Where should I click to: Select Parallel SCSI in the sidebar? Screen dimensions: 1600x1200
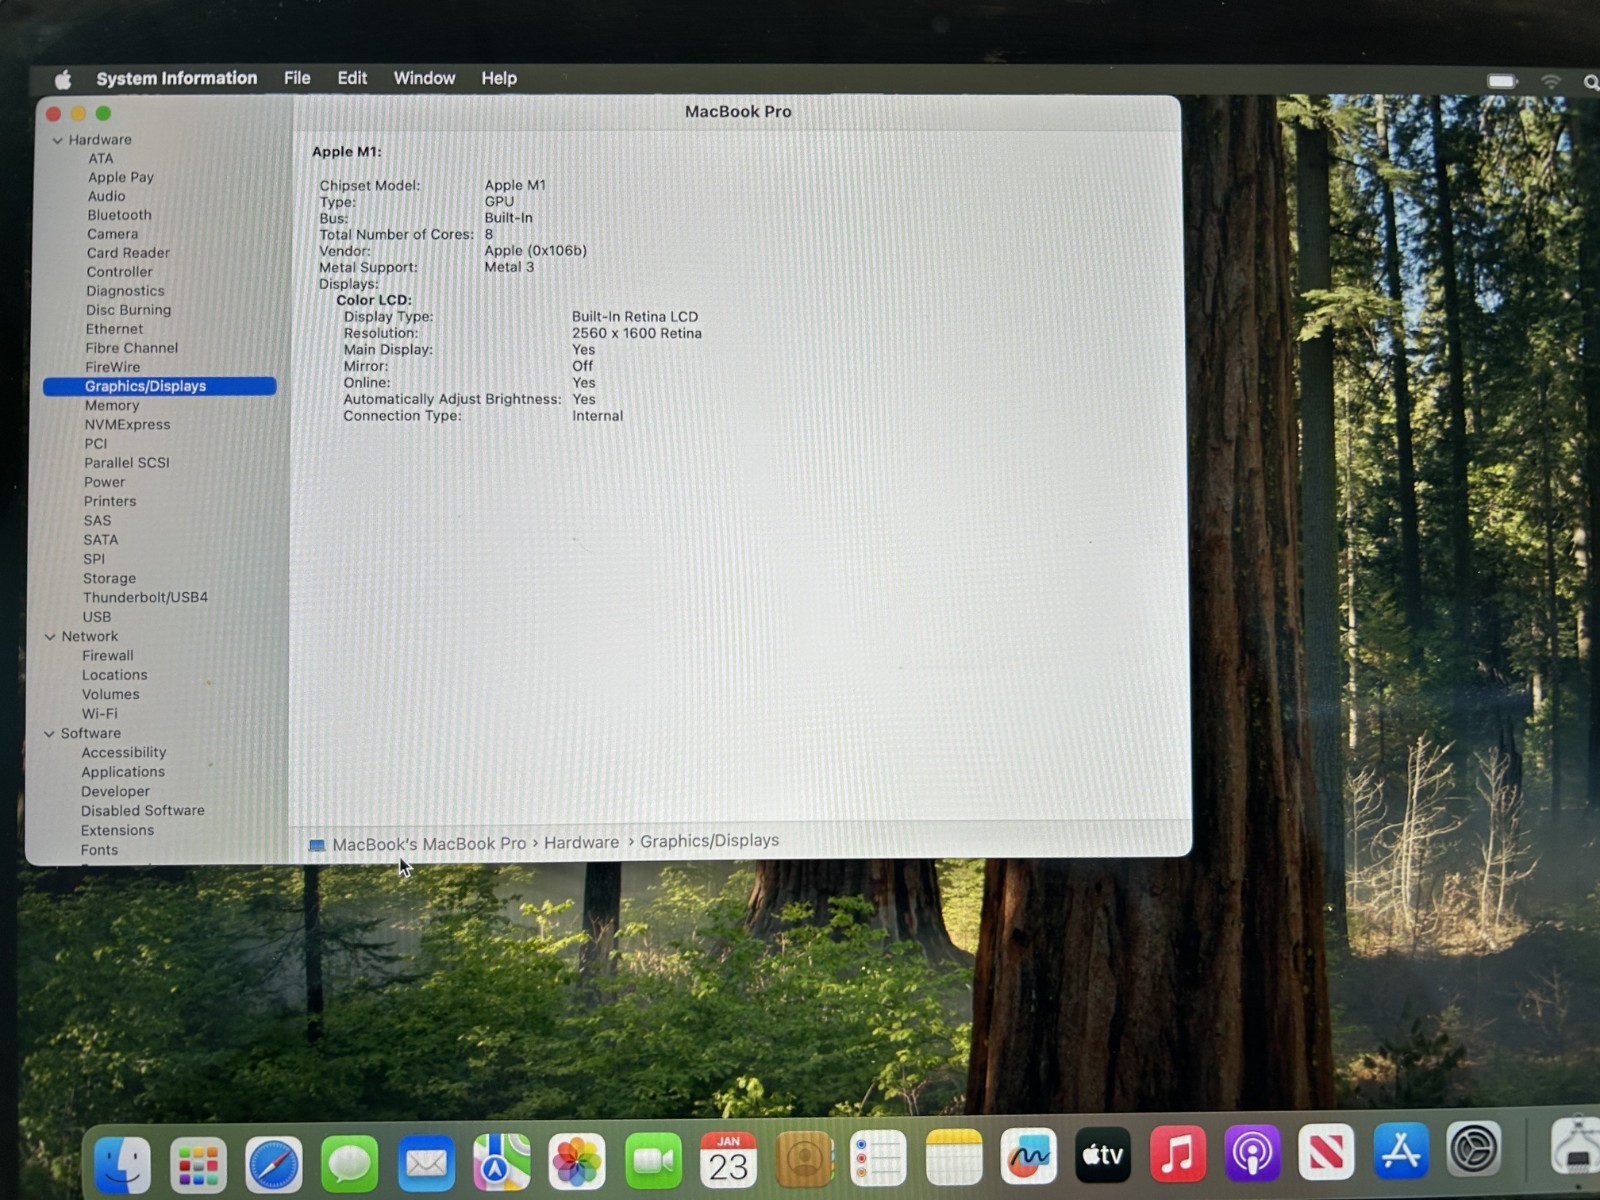[126, 463]
